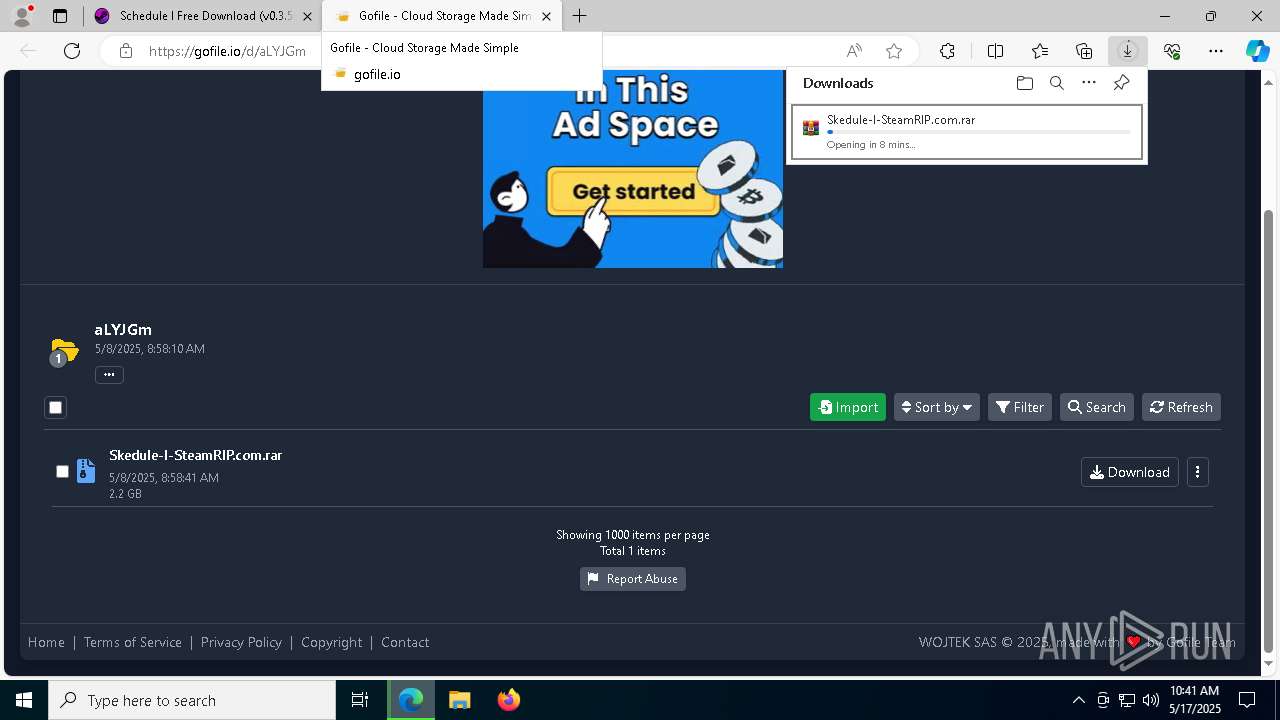Open Favorites list icon
The image size is (1280, 720).
pyautogui.click(x=1040, y=51)
